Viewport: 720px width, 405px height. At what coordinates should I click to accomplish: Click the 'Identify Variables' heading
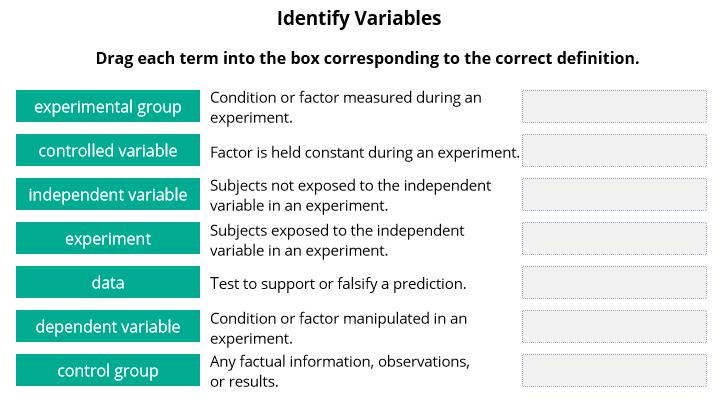pyautogui.click(x=359, y=19)
